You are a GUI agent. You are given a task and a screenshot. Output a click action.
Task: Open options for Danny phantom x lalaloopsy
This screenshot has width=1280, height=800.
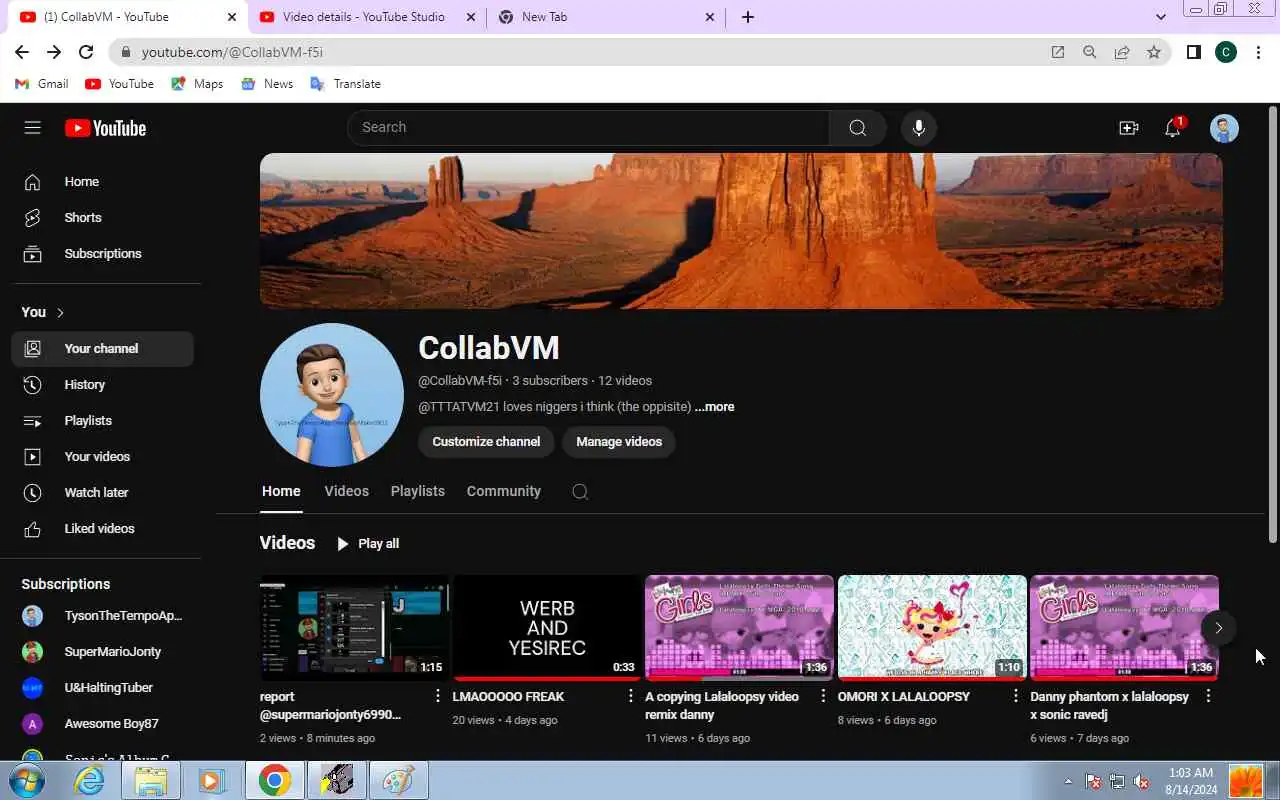tap(1208, 696)
